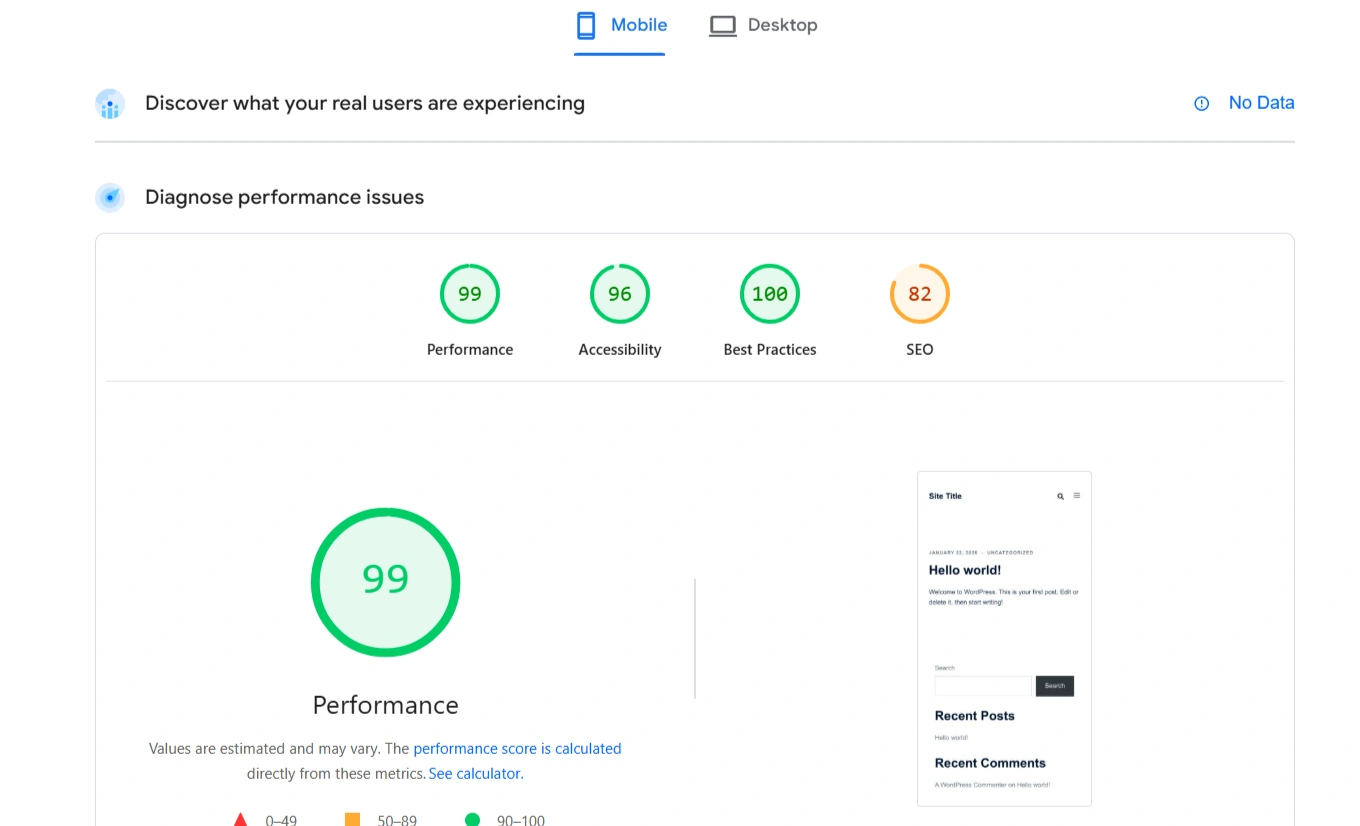Image resolution: width=1360 pixels, height=826 pixels.
Task: Click the No Data link
Action: tap(1261, 103)
